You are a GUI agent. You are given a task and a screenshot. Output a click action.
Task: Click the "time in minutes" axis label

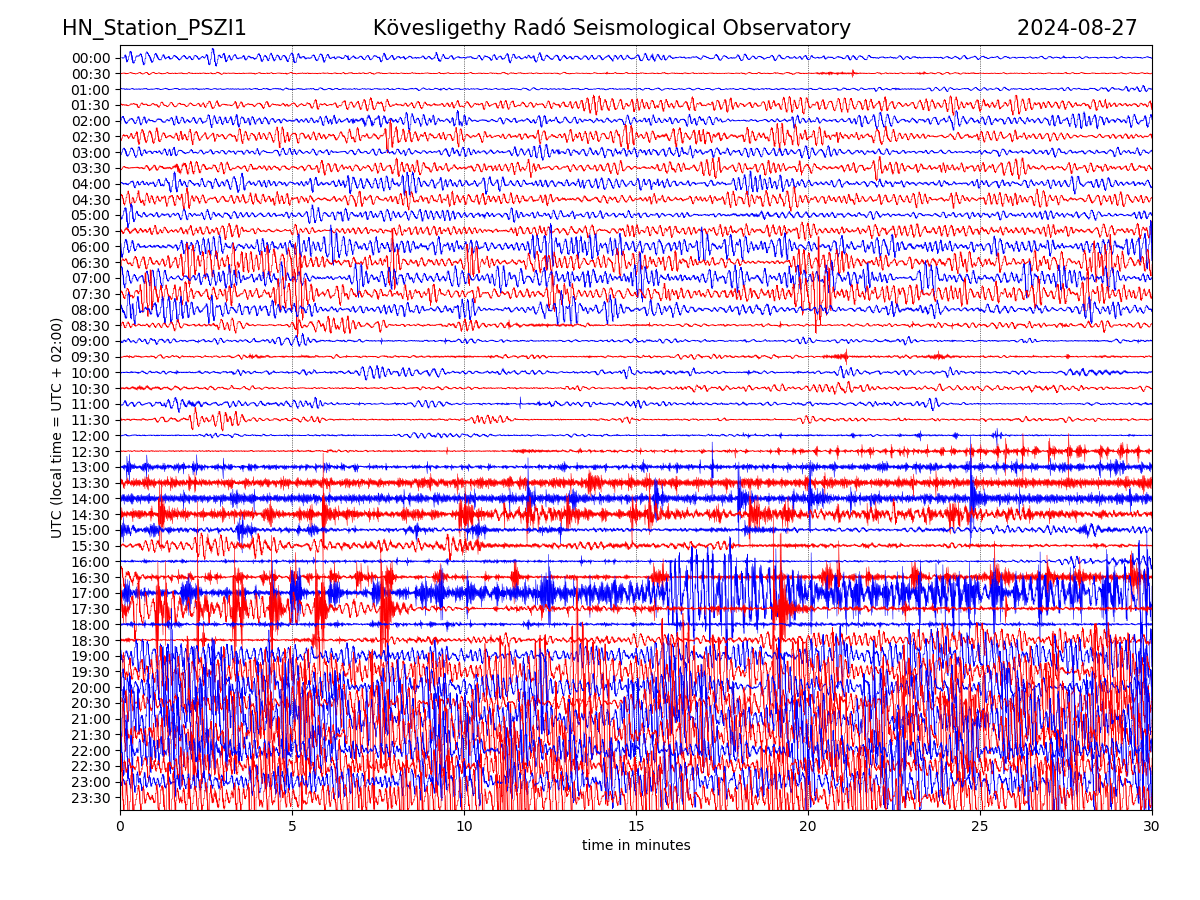pos(636,846)
